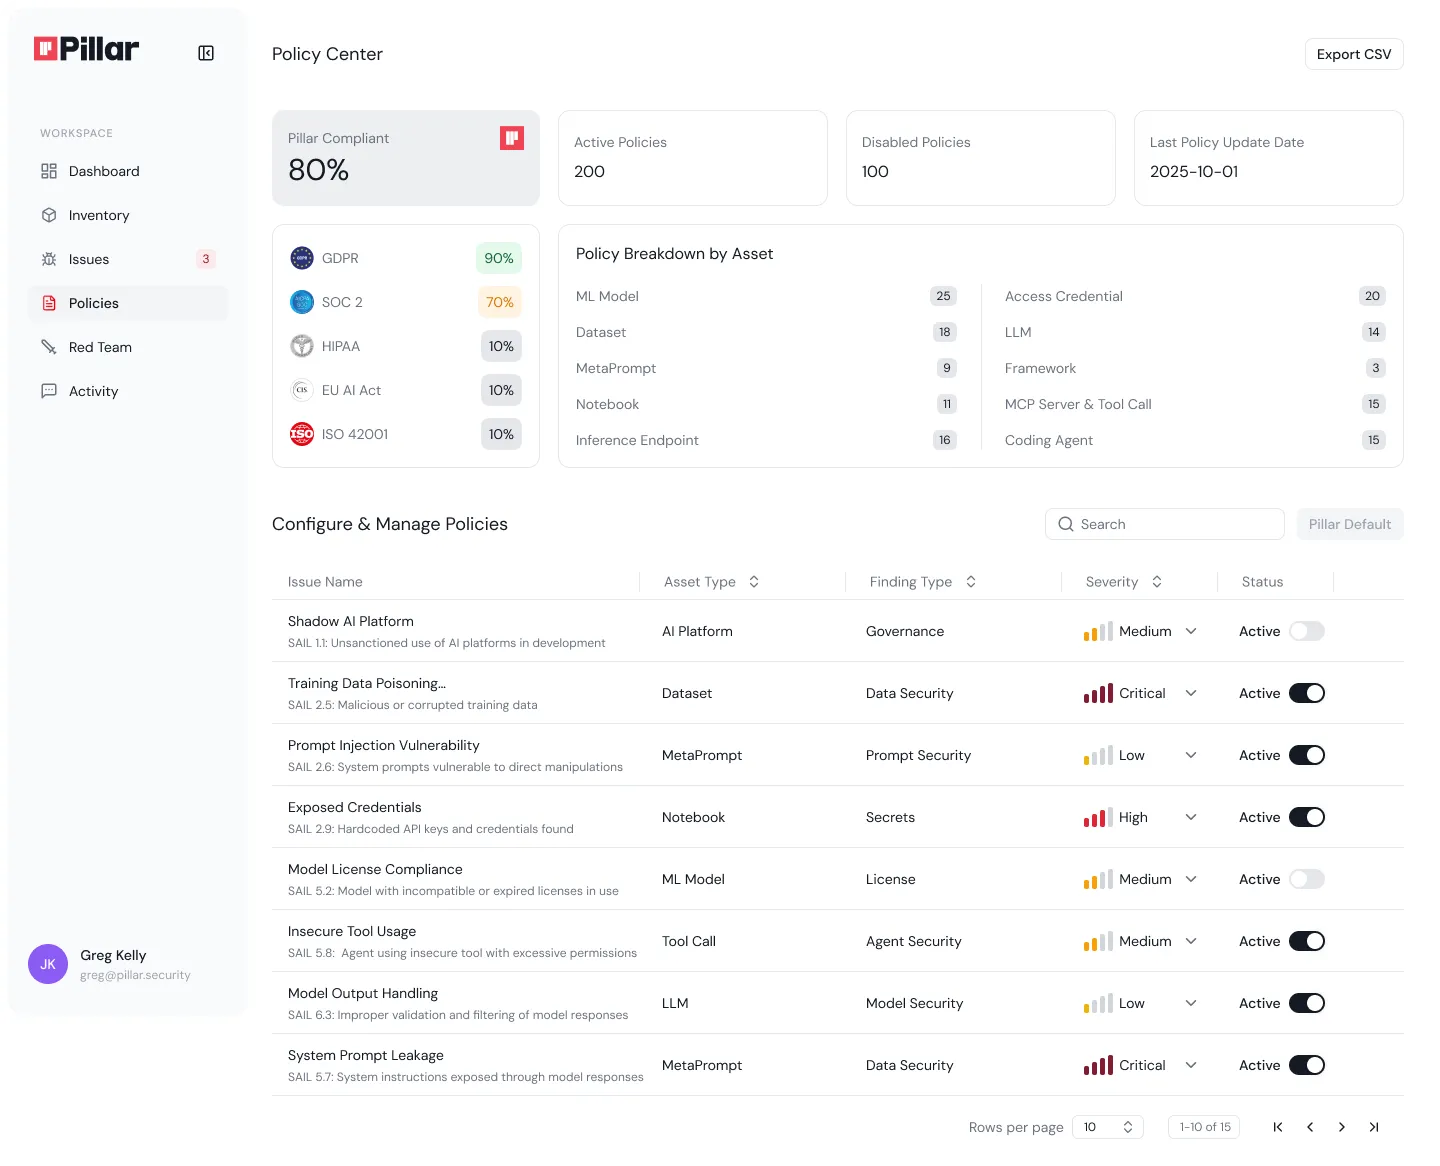1440x1166 pixels.
Task: Collapse the sidebar panel icon
Action: pos(206,53)
